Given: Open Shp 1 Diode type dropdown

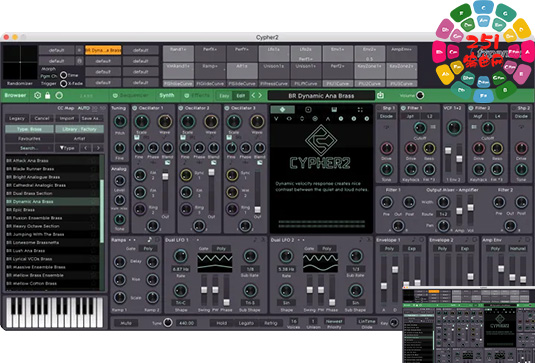Looking at the screenshot, I should (386, 116).
